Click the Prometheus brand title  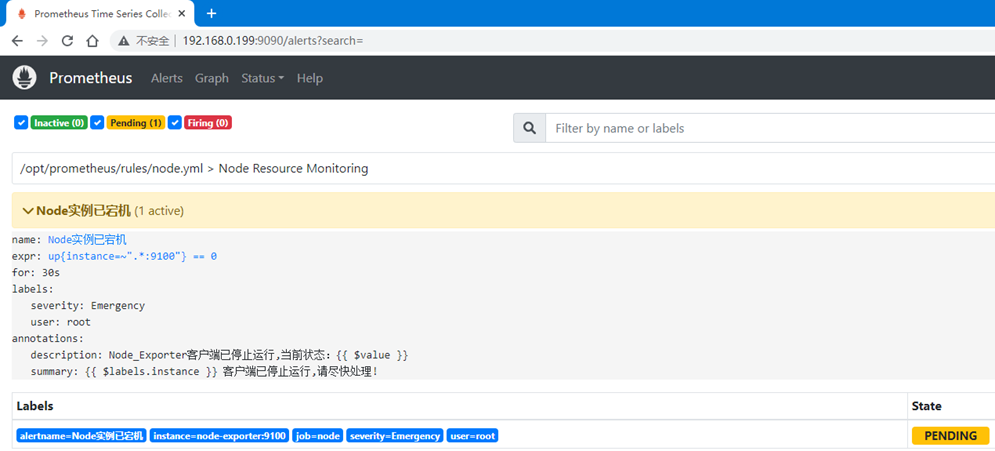click(91, 78)
